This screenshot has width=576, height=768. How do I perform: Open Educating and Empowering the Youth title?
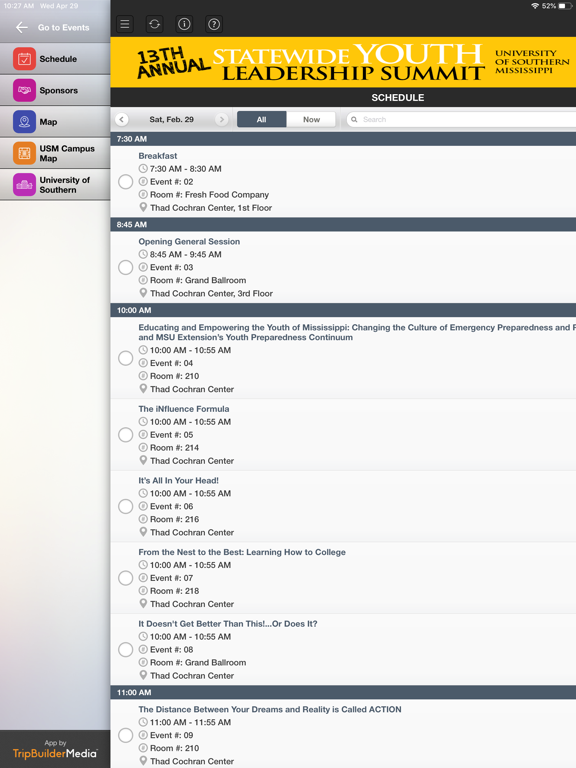[357, 332]
